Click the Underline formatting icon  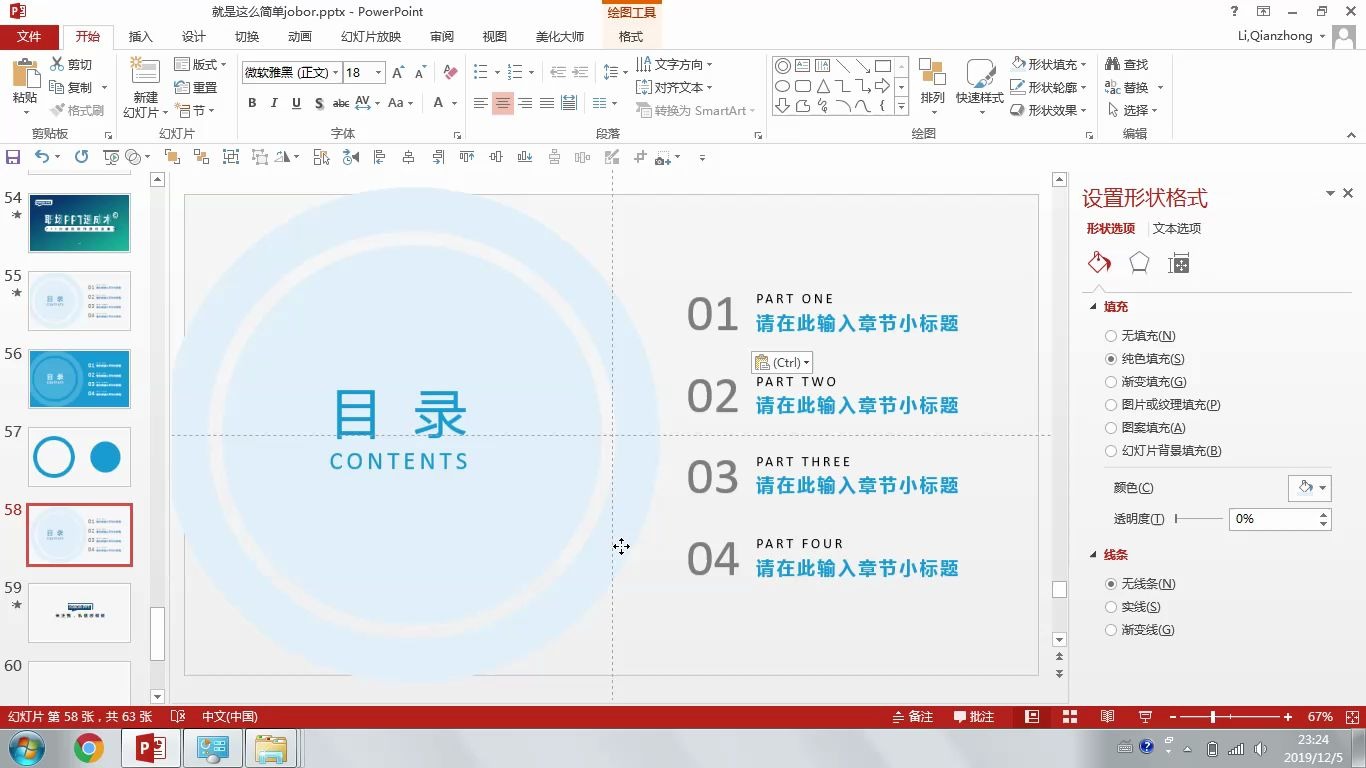click(296, 103)
